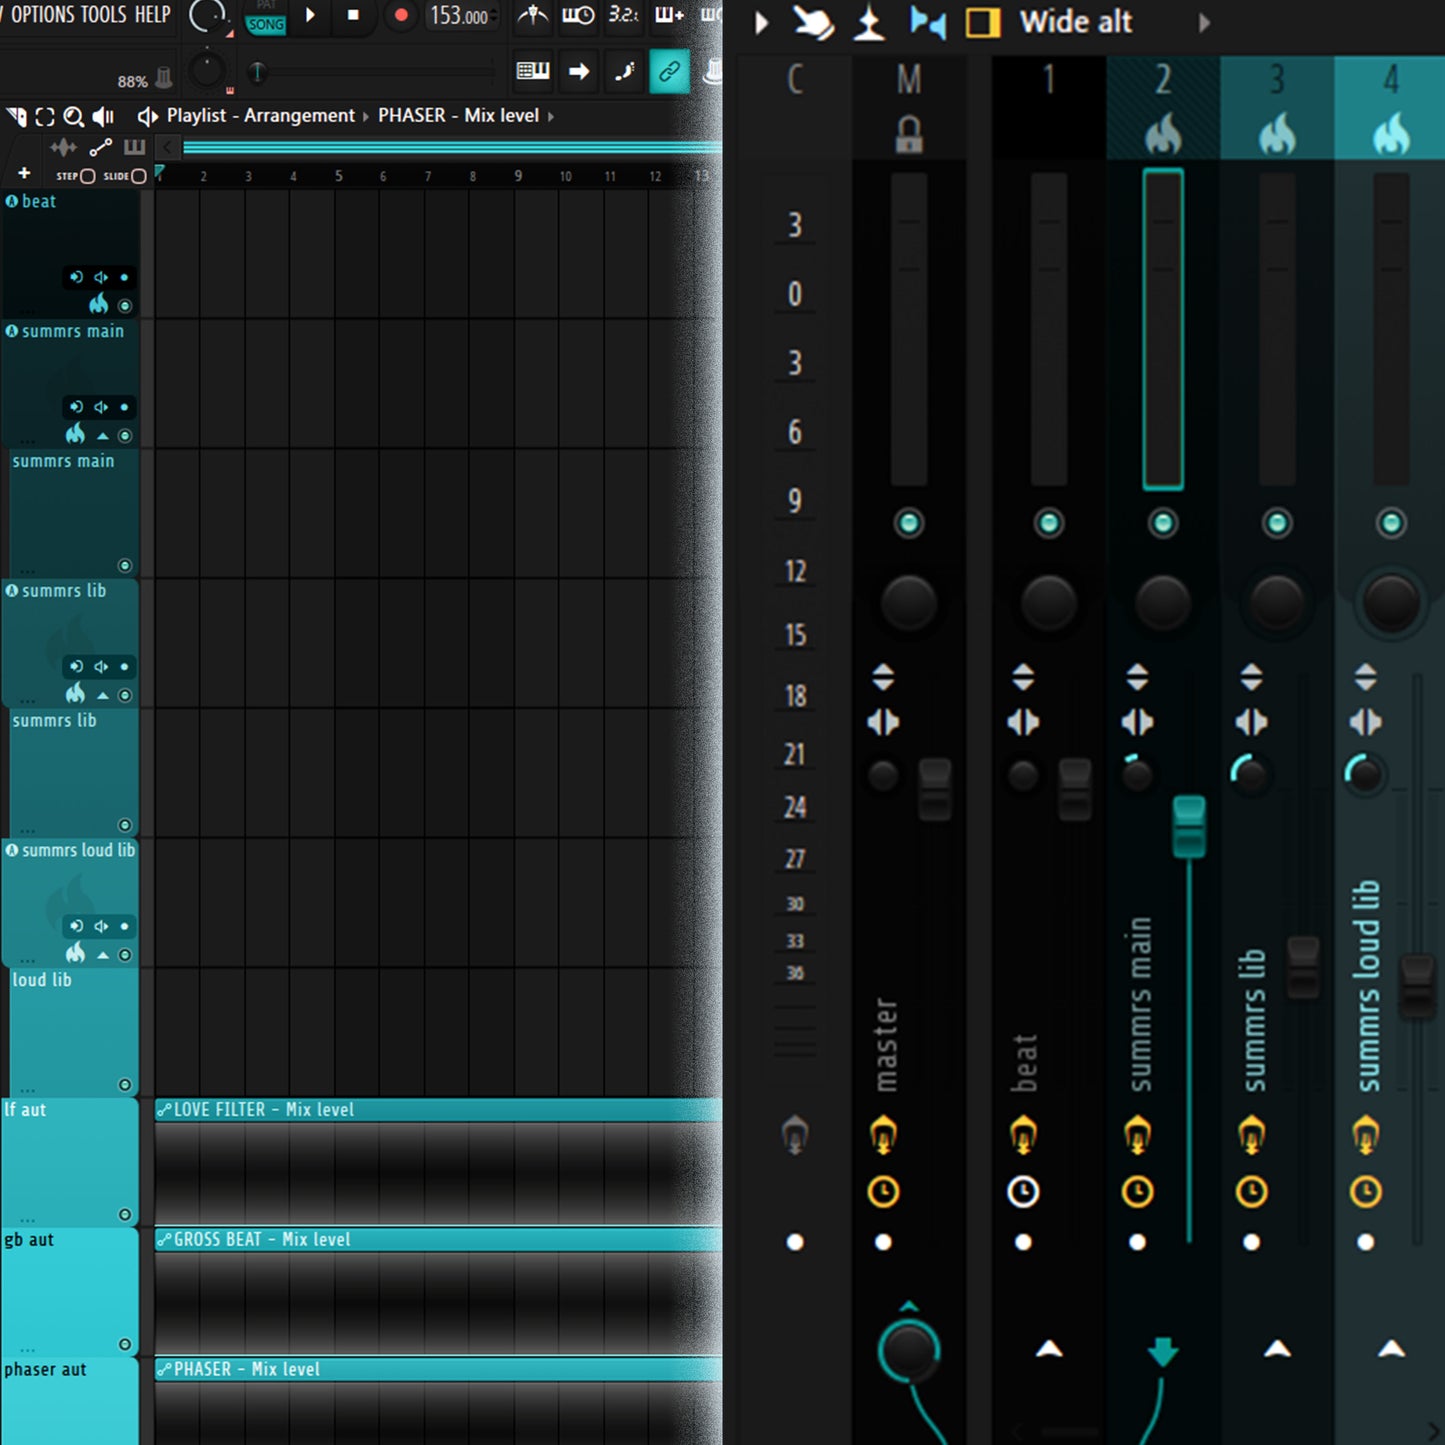Click the blue mixer extra-tracks view icon
The image size is (1445, 1445).
pos(928,22)
